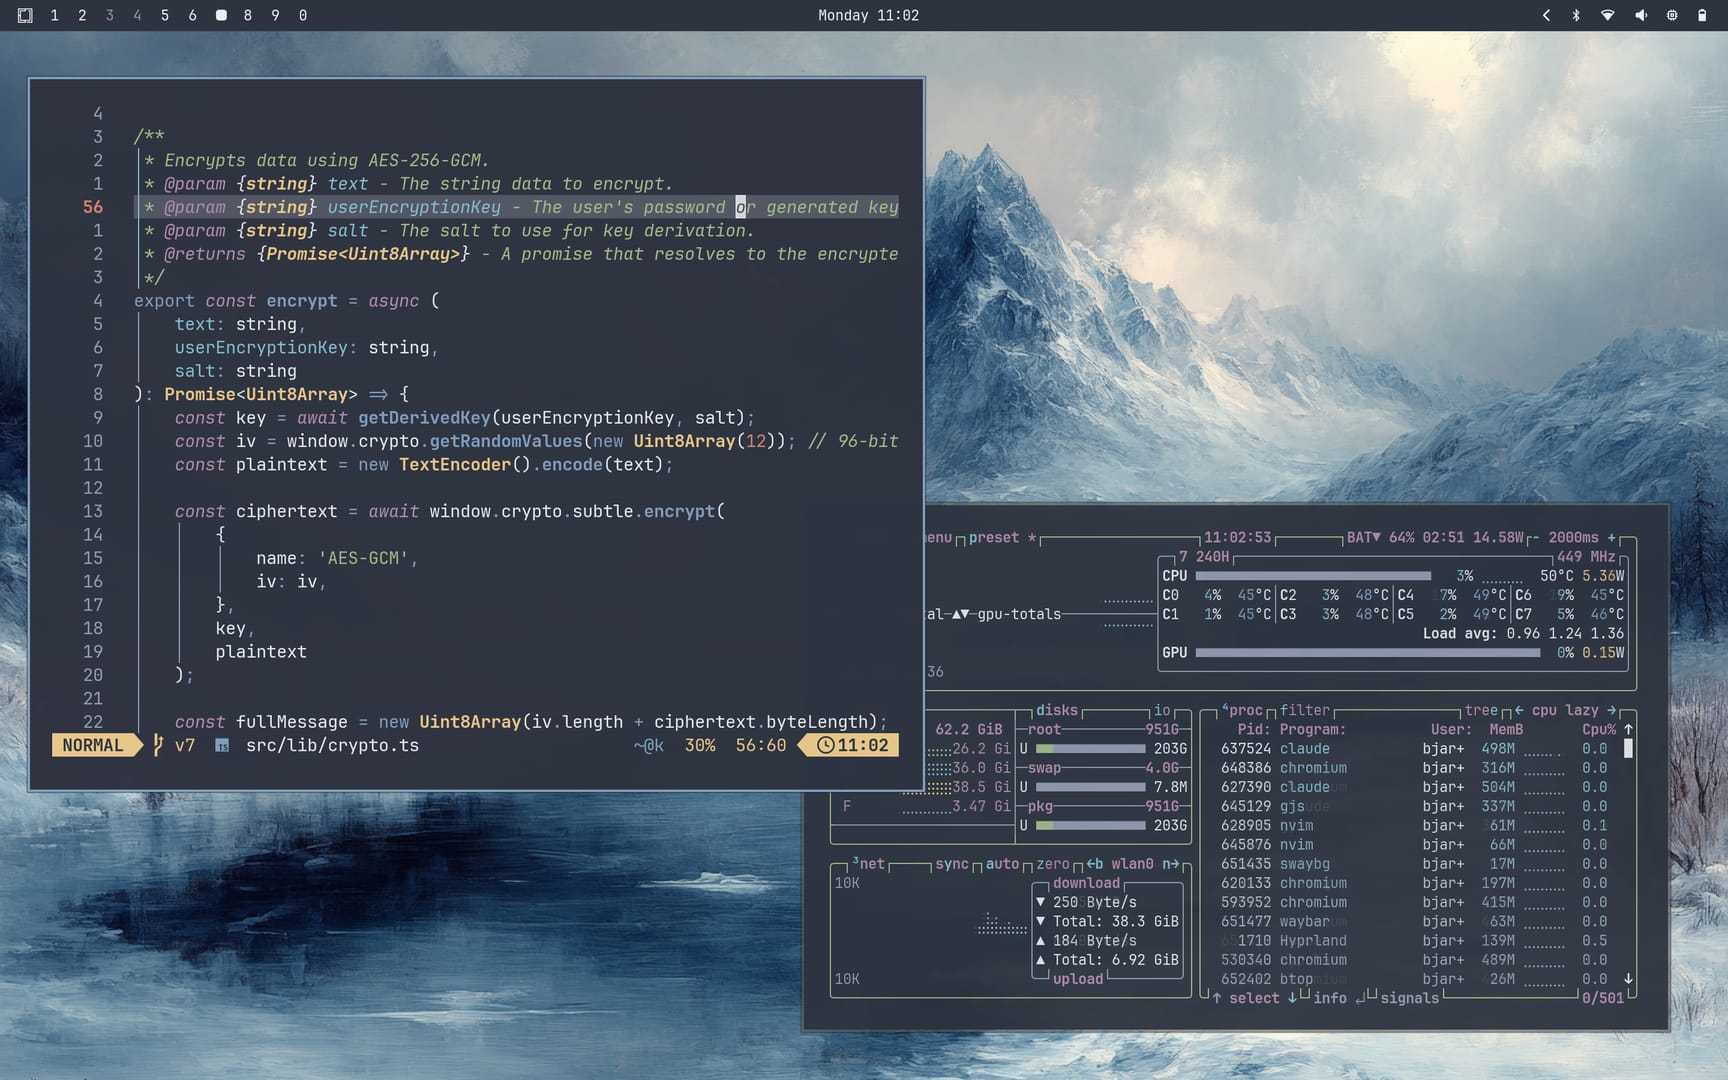Image resolution: width=1728 pixels, height=1080 pixels.
Task: Switch to workspace 5 in the top bar
Action: [x=165, y=15]
